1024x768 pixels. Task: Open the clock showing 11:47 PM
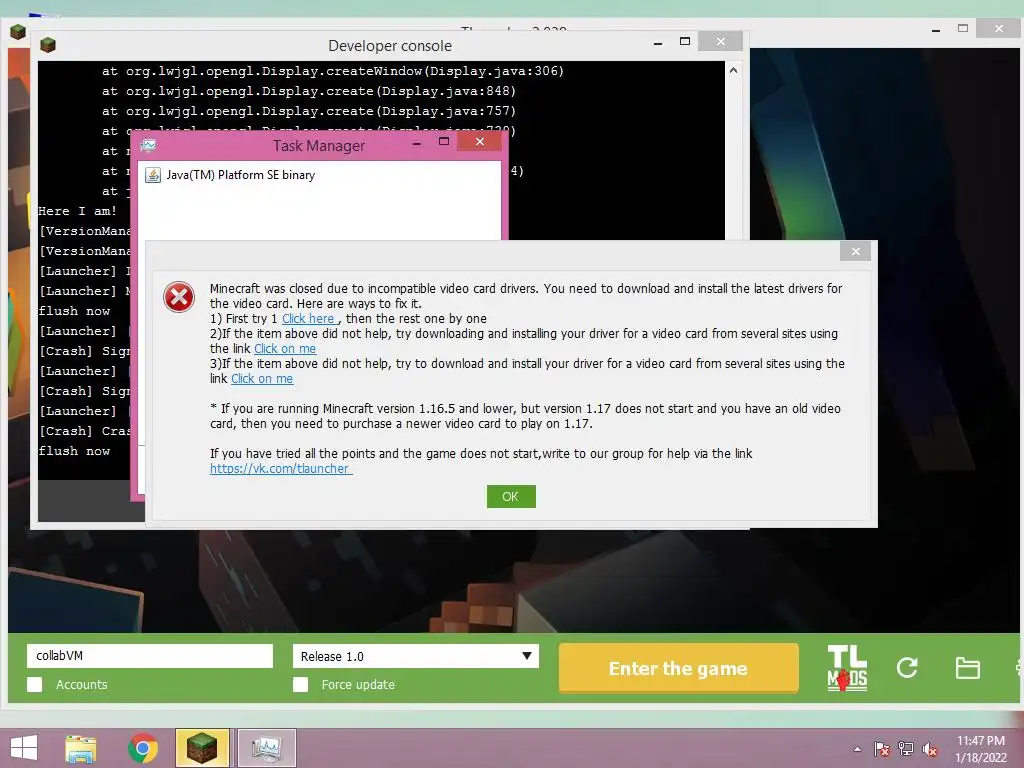tap(981, 749)
